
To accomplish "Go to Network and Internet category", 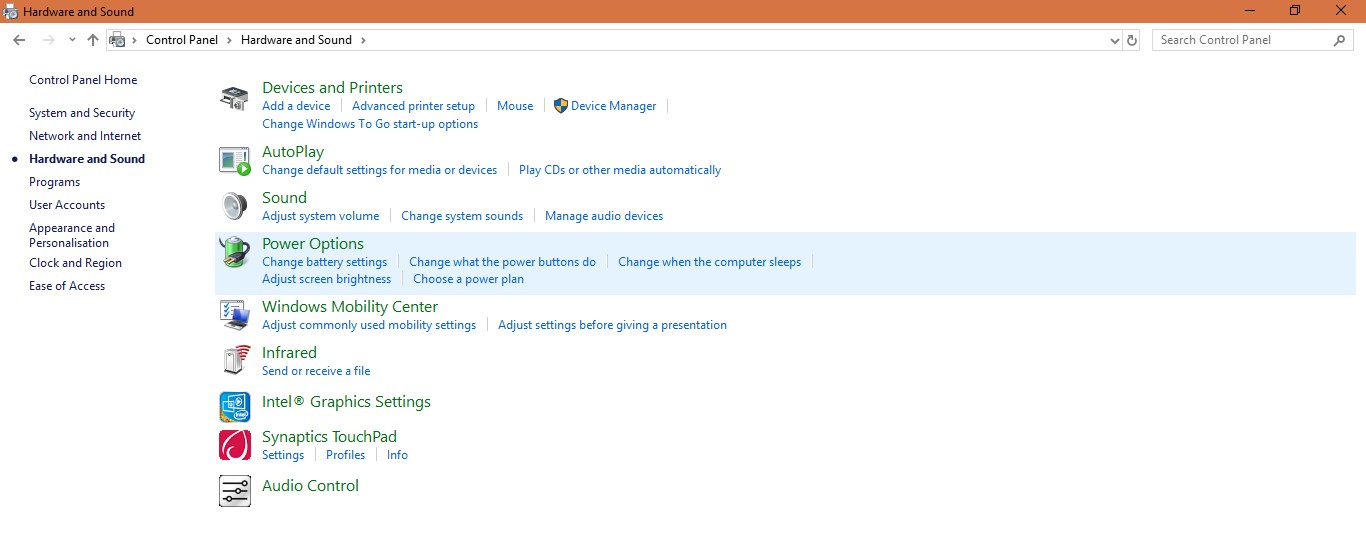I will click(85, 136).
